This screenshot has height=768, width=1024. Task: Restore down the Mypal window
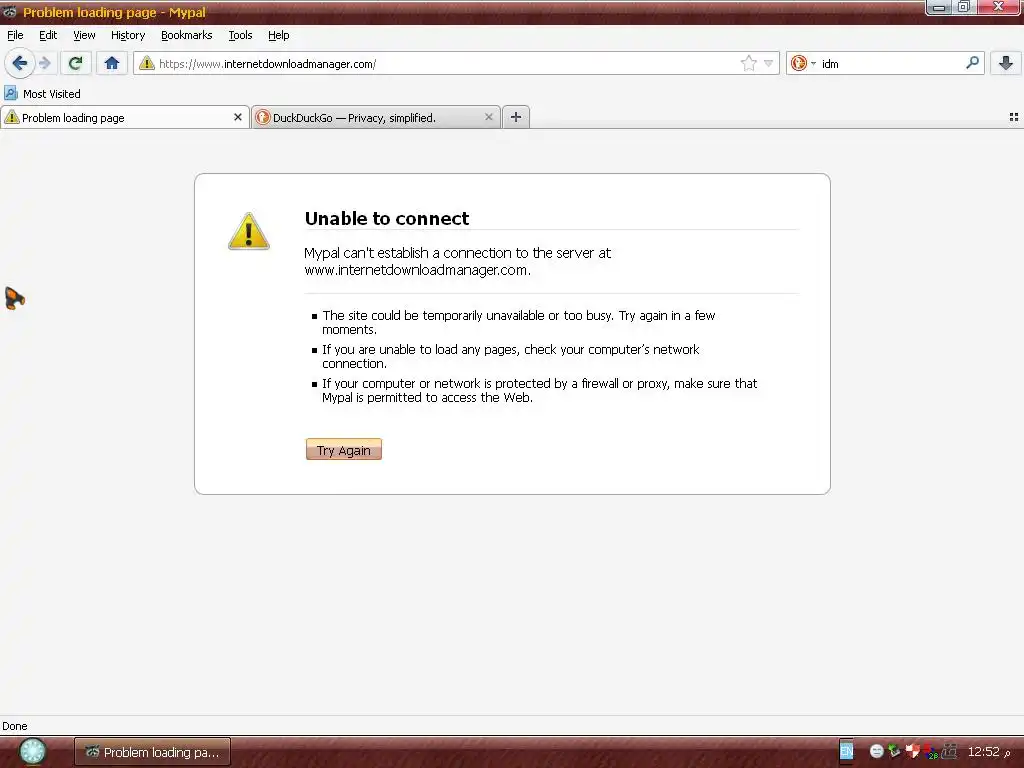(x=963, y=7)
